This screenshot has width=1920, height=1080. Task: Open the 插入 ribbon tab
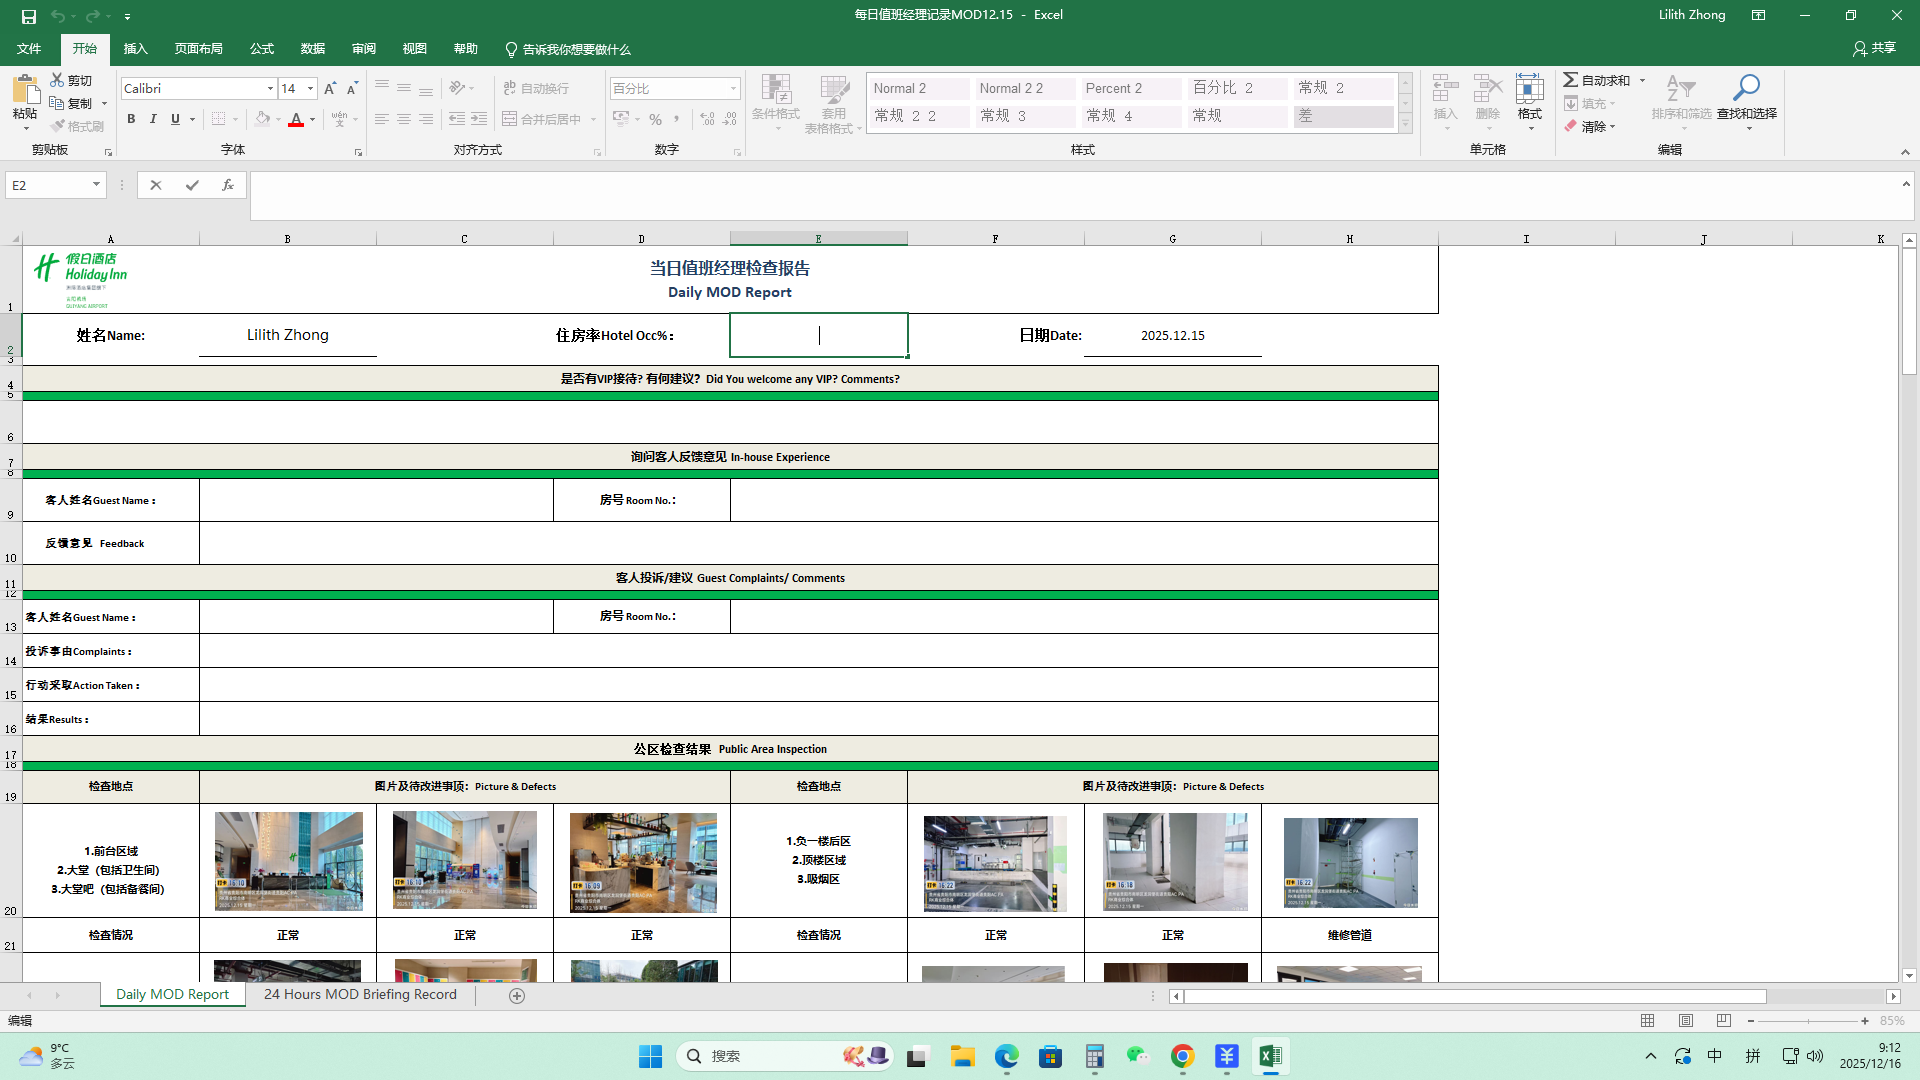coord(135,49)
